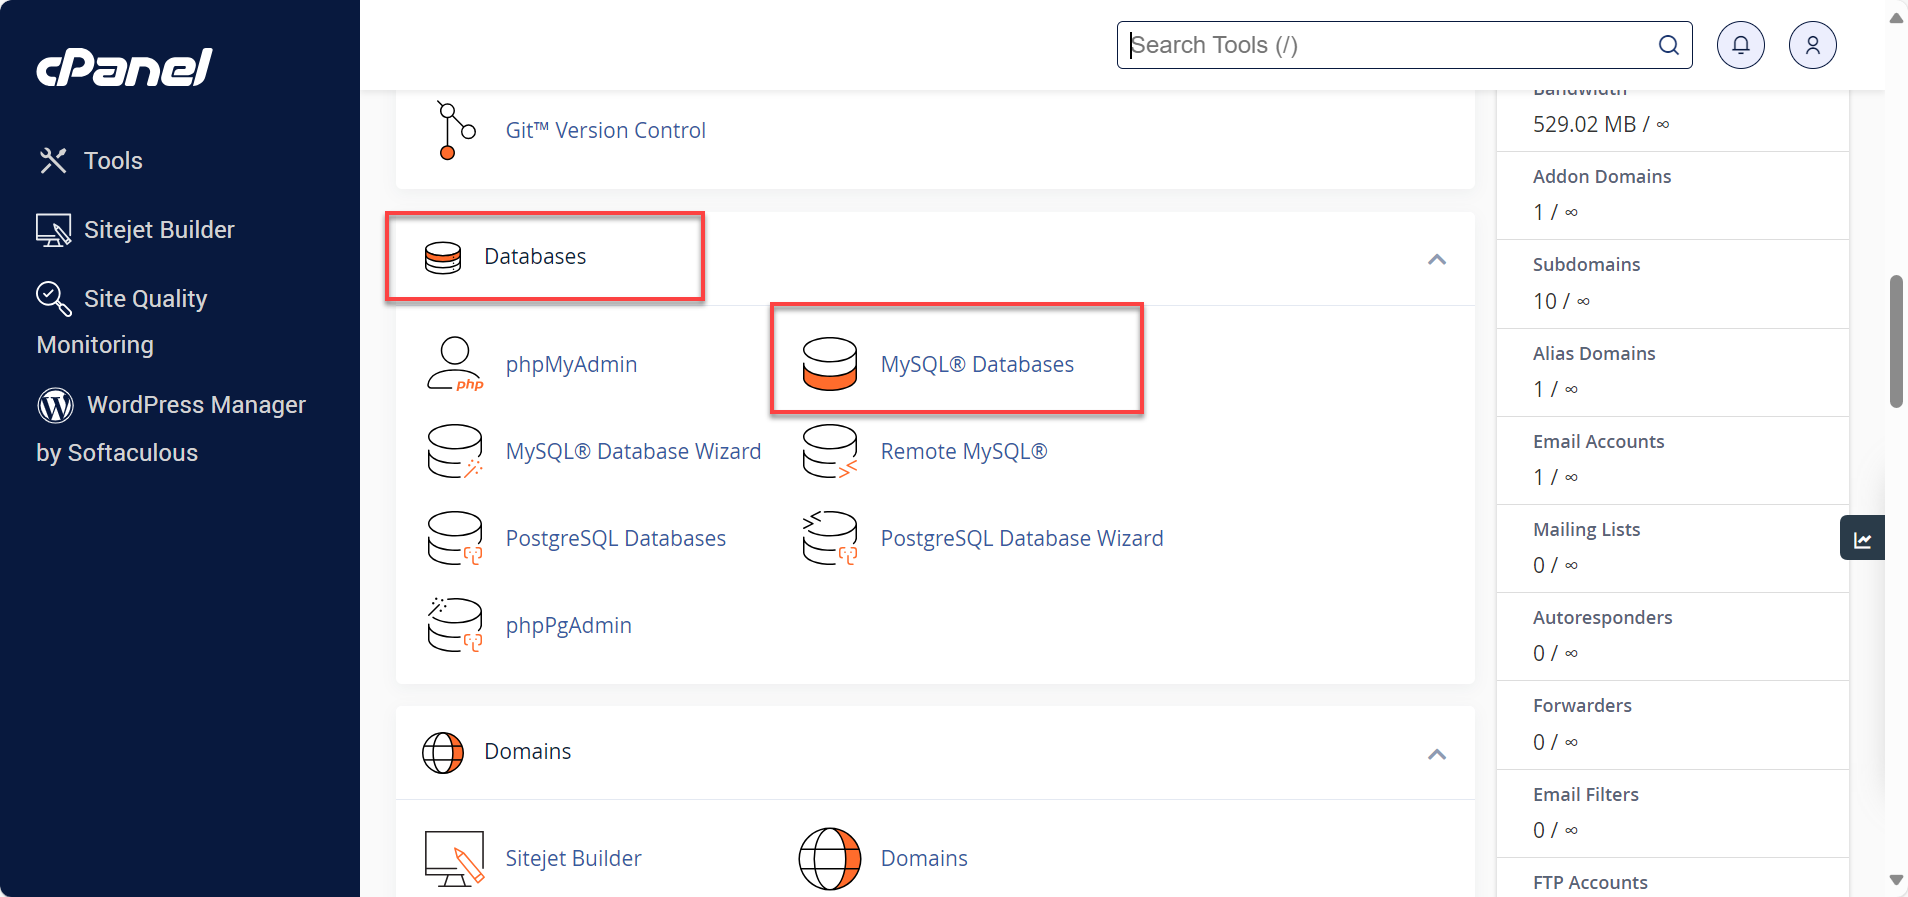Viewport: 1908px width, 897px height.
Task: Open the Remote MySQL® link
Action: [x=964, y=451]
